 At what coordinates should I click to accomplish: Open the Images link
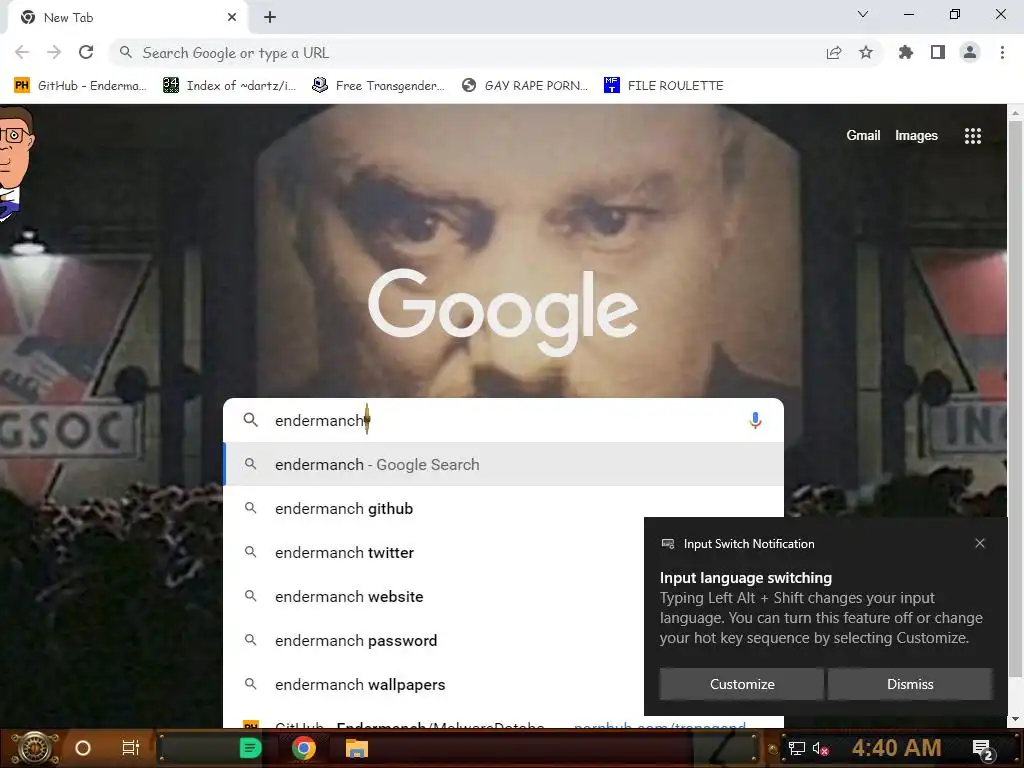[916, 135]
